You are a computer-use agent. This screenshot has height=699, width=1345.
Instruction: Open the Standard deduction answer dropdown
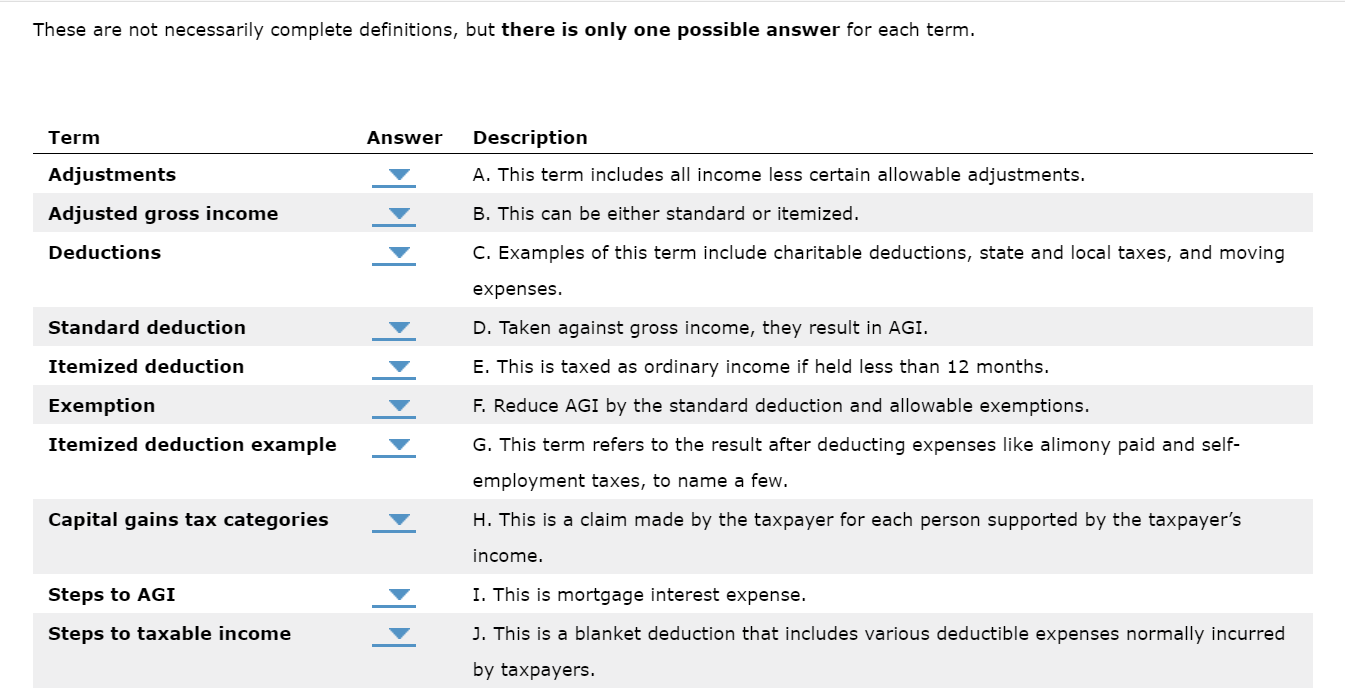pyautogui.click(x=396, y=327)
